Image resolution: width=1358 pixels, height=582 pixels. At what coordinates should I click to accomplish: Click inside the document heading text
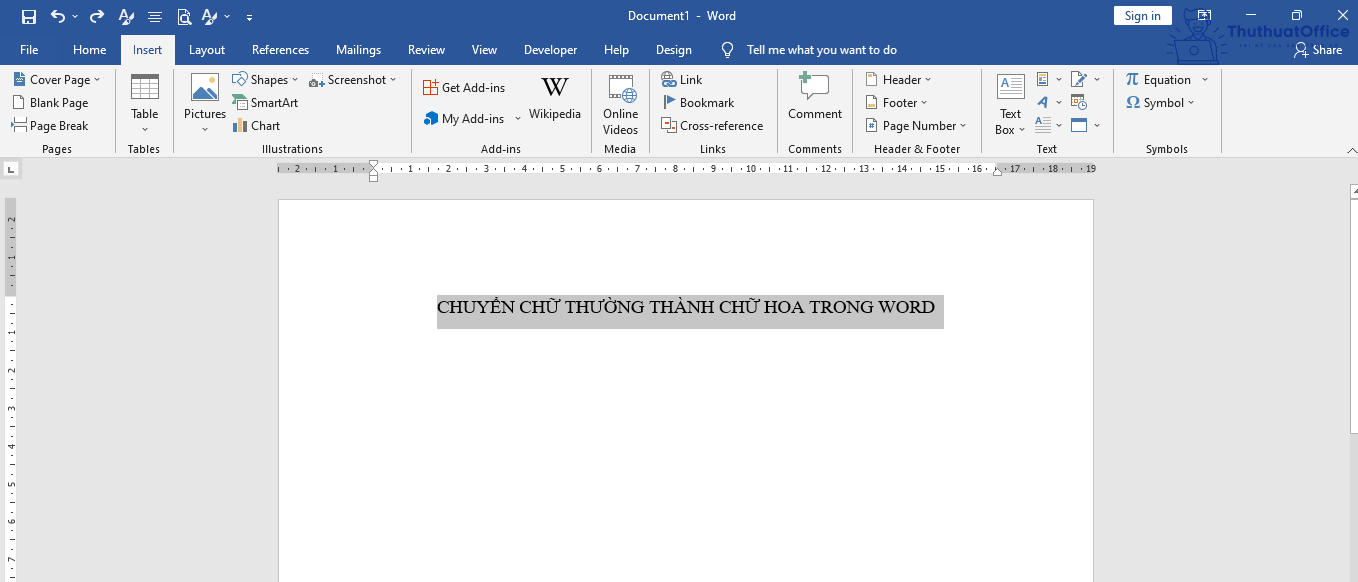(689, 307)
